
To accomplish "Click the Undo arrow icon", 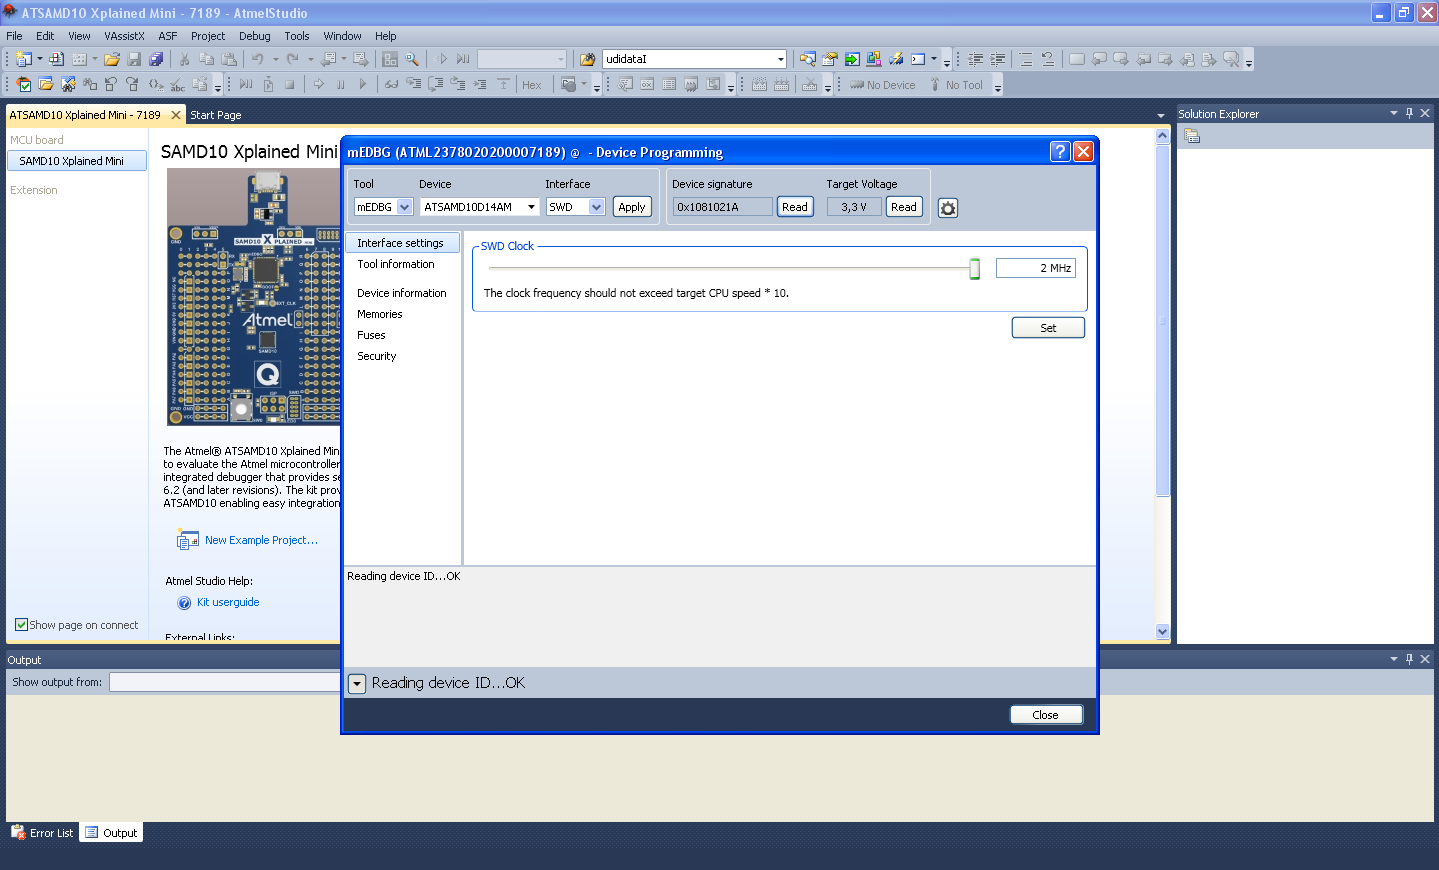I will tap(258, 59).
